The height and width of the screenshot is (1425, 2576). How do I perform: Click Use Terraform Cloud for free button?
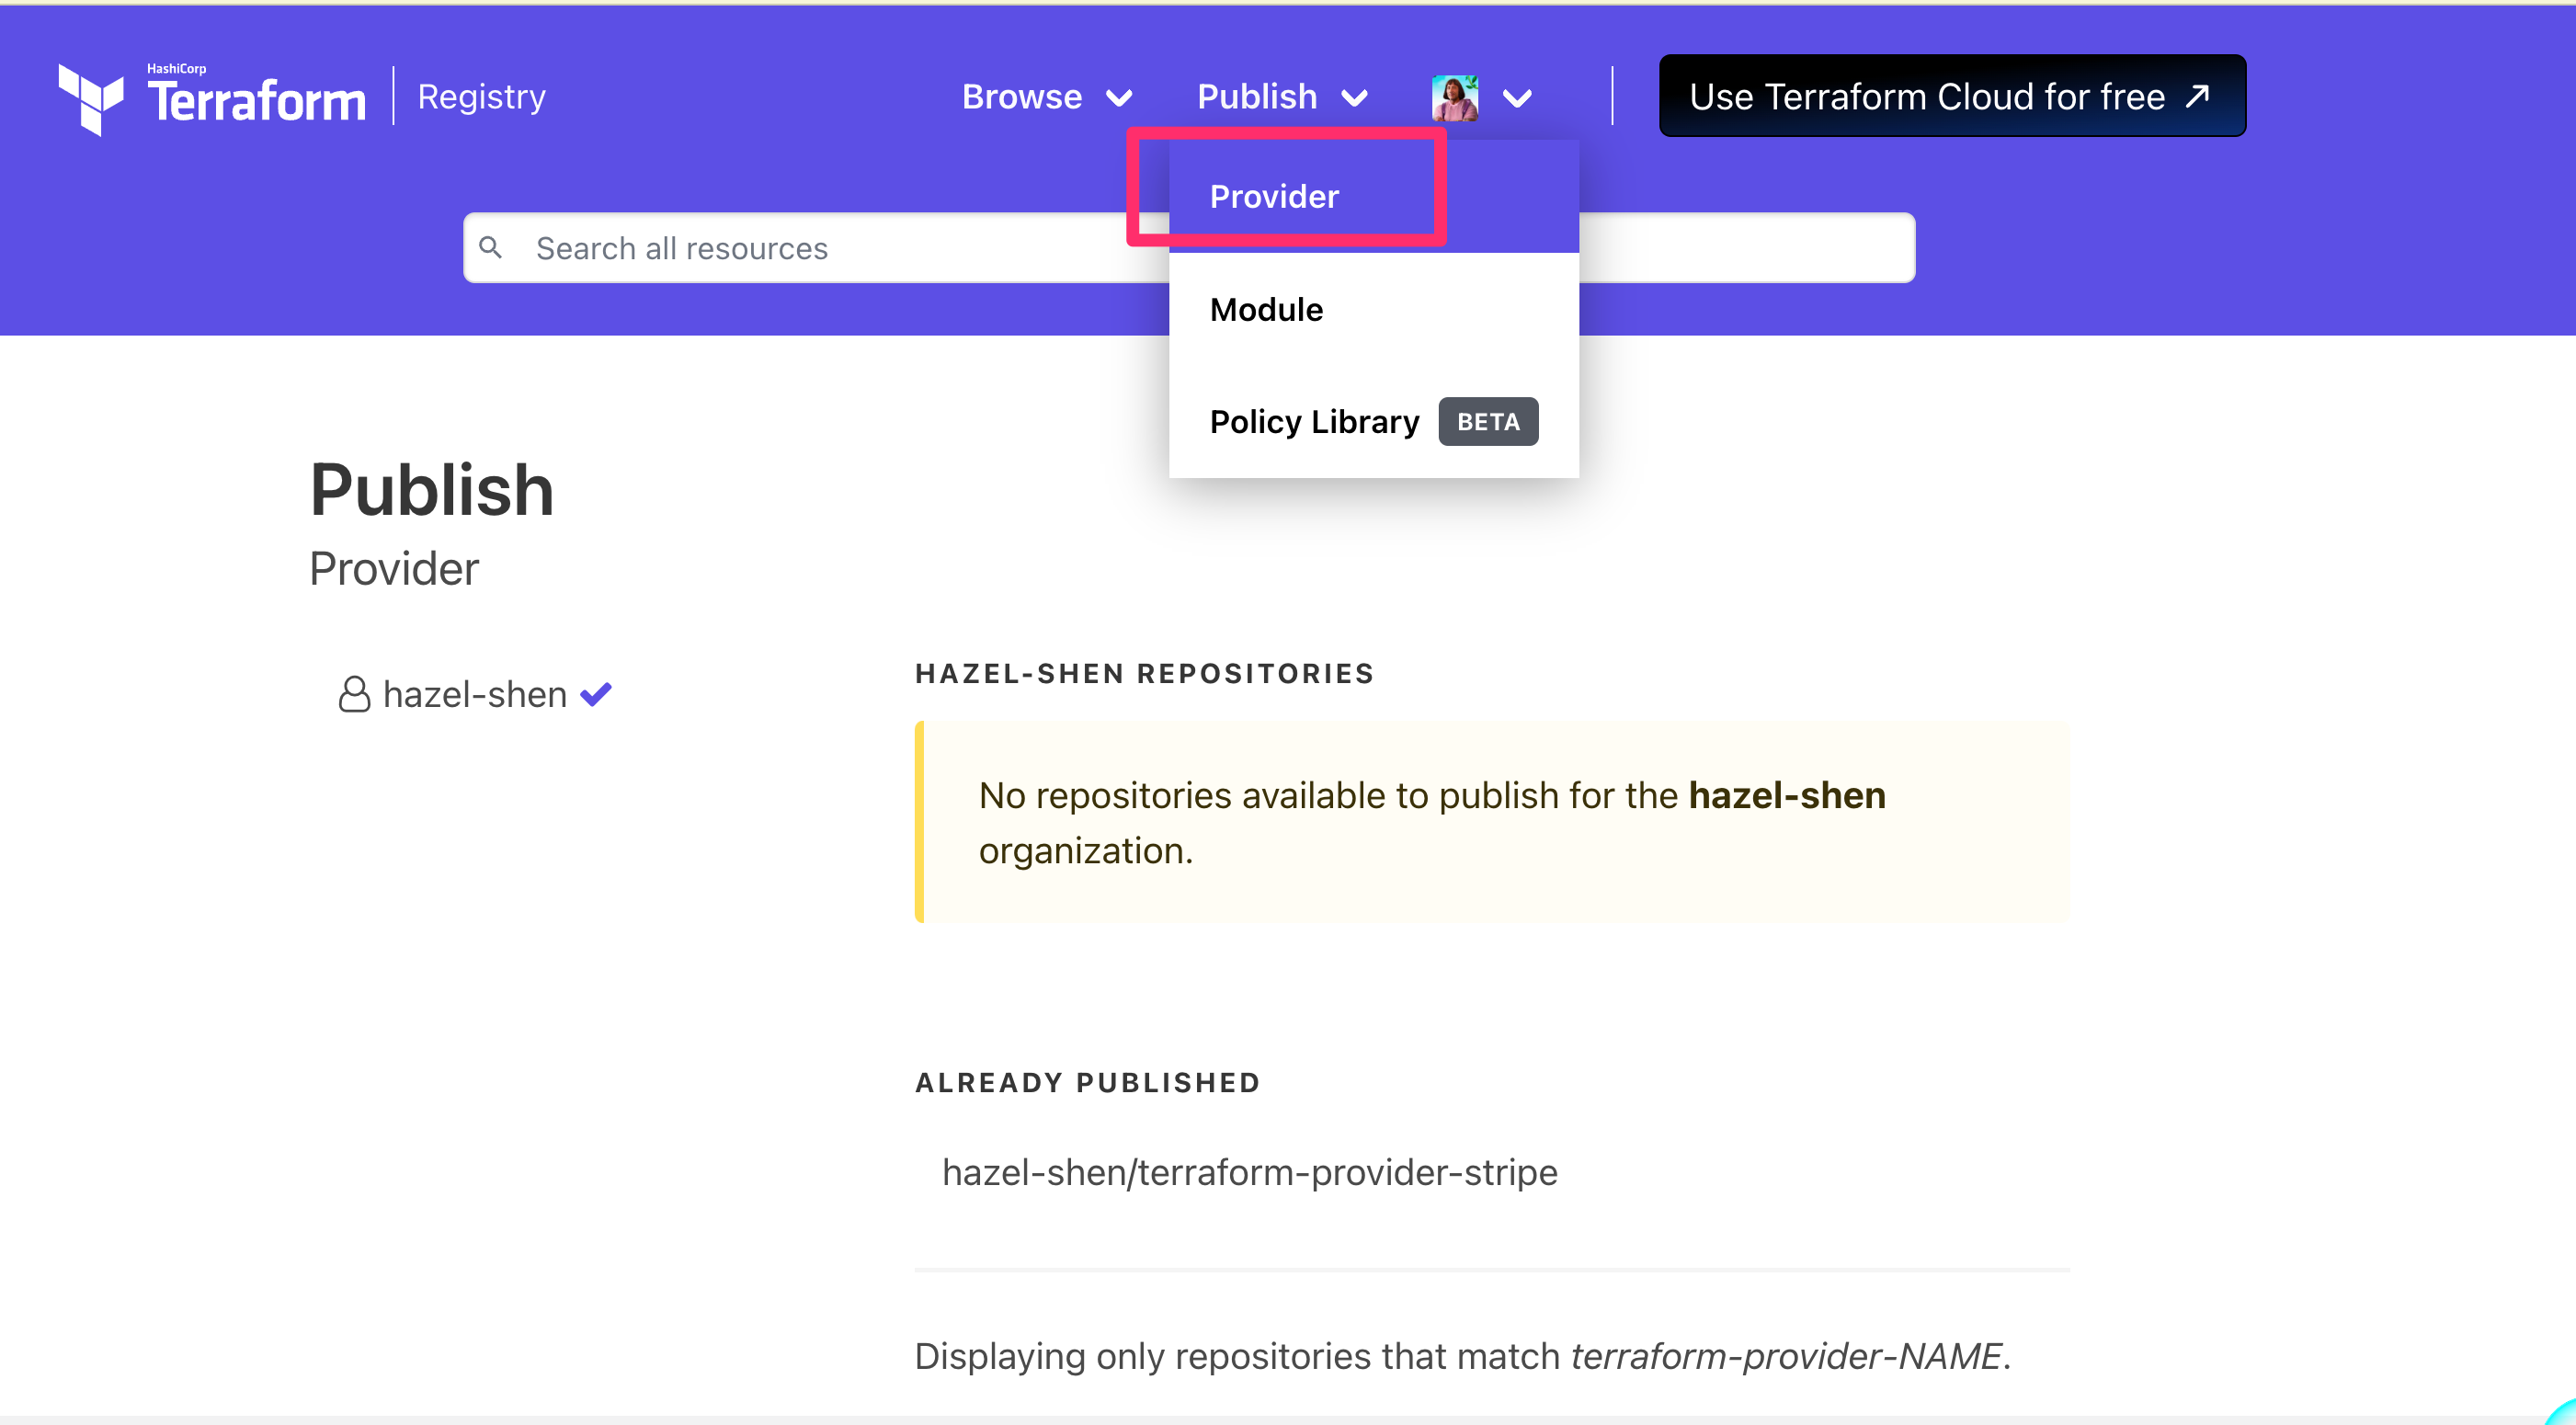coord(1952,96)
